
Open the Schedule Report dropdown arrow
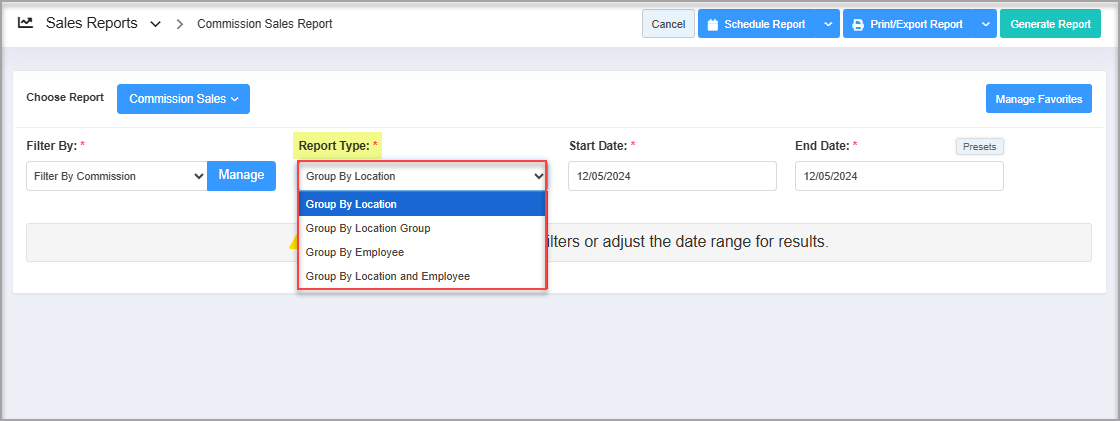pos(827,24)
